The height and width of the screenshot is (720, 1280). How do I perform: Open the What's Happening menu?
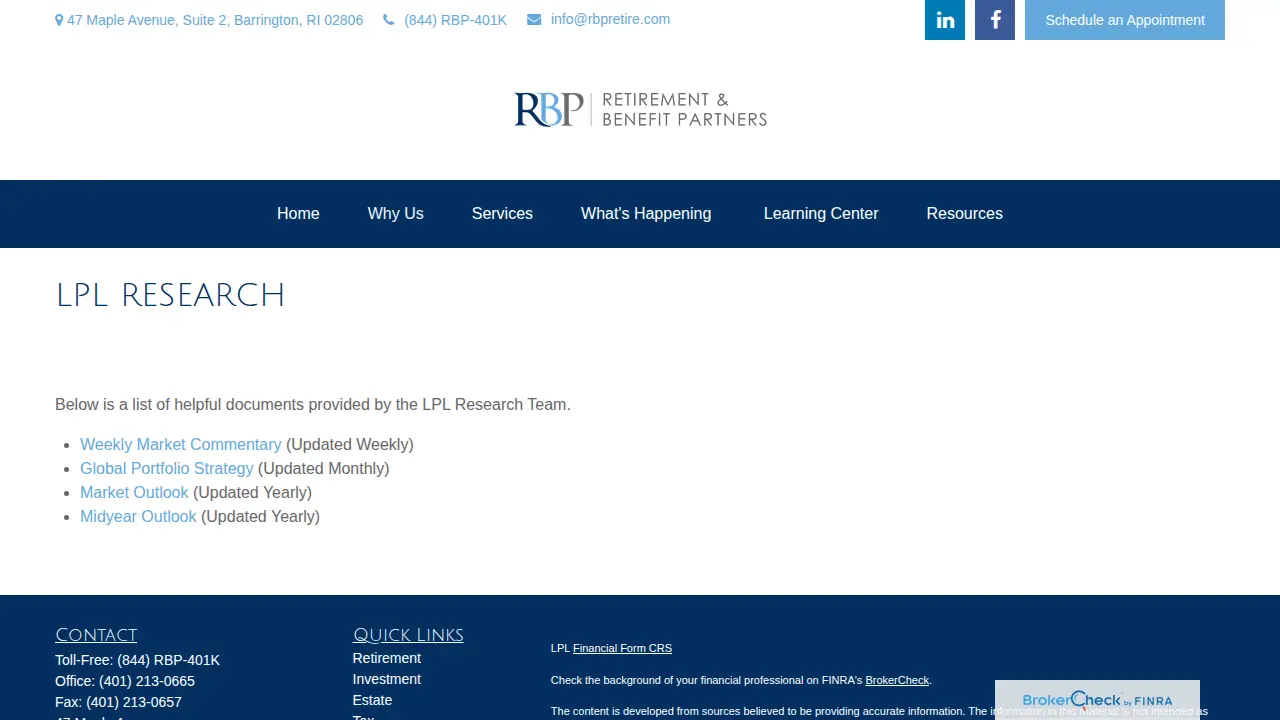pyautogui.click(x=646, y=213)
